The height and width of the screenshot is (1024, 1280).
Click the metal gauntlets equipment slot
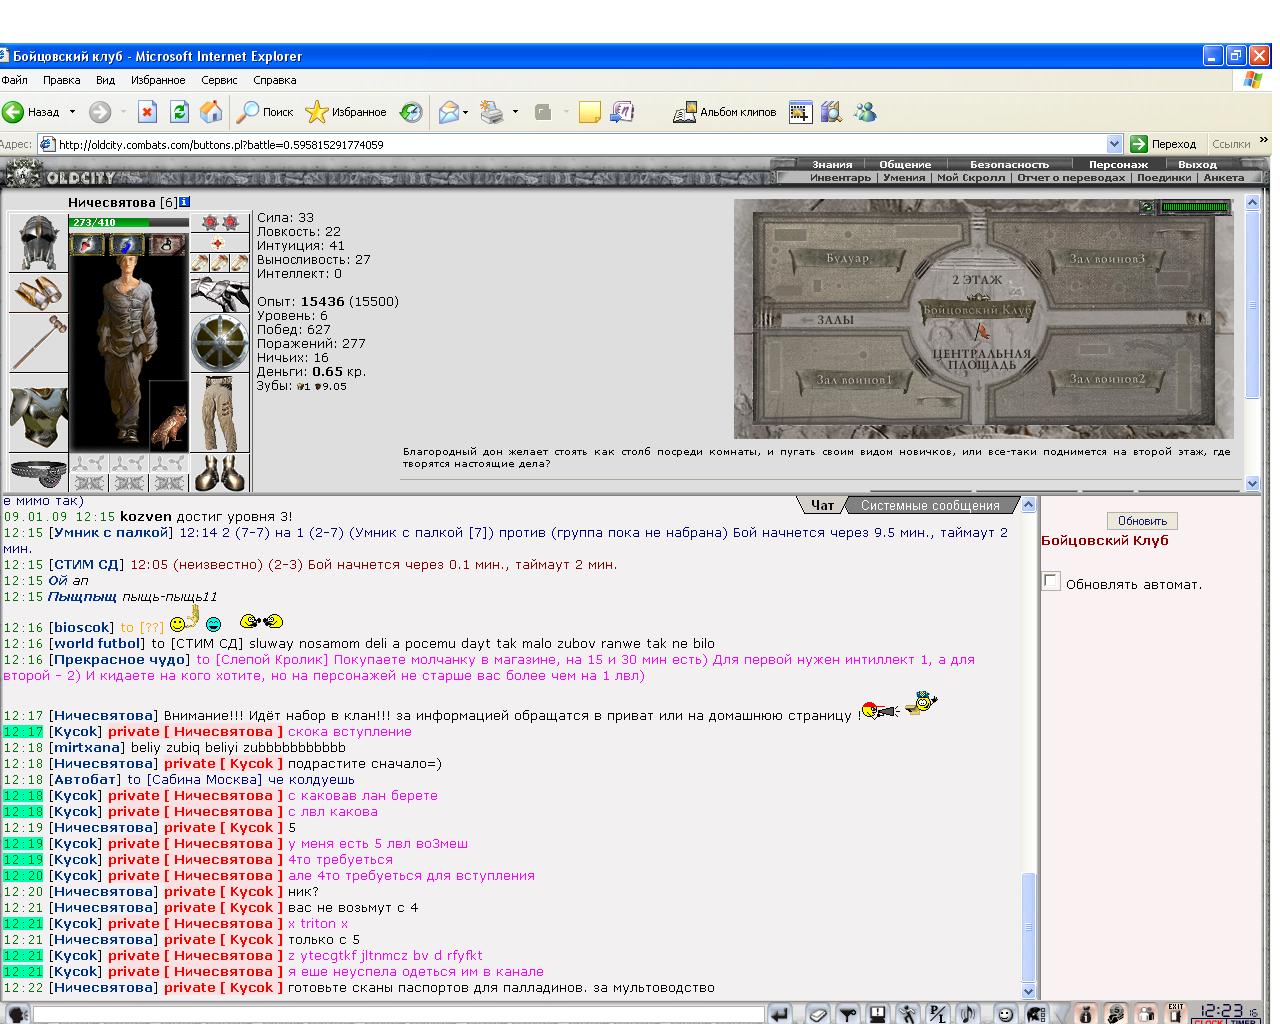point(219,294)
